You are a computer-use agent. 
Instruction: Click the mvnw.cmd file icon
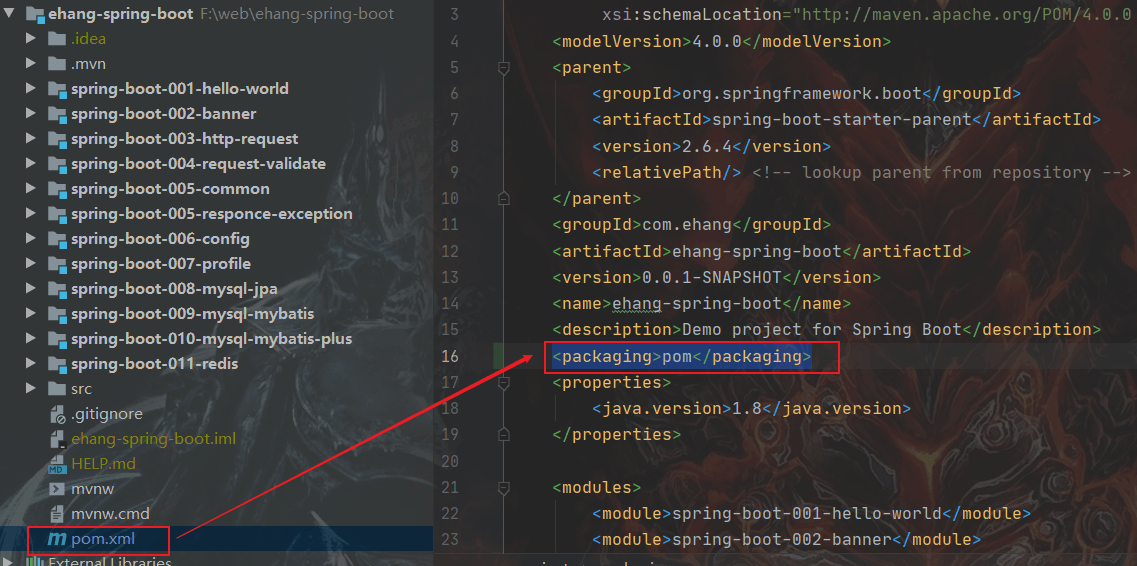pos(57,515)
